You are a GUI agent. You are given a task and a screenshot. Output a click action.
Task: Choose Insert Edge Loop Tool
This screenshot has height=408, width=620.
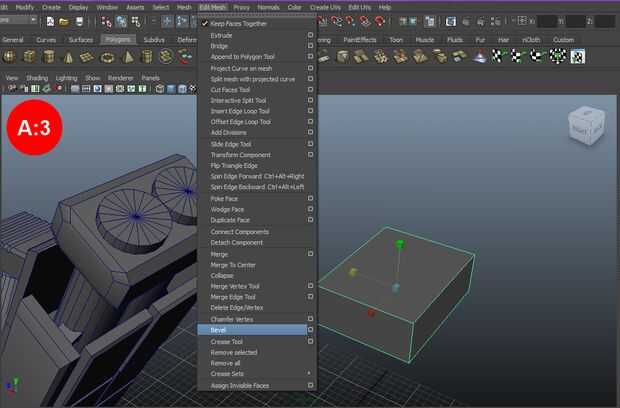tap(241, 111)
